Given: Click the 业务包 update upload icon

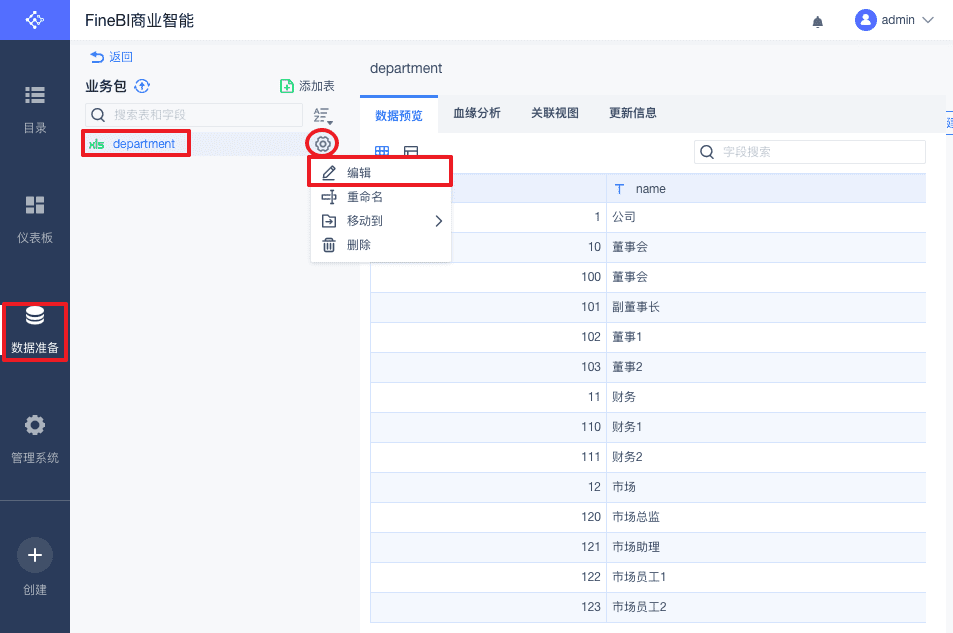Looking at the screenshot, I should (x=142, y=86).
